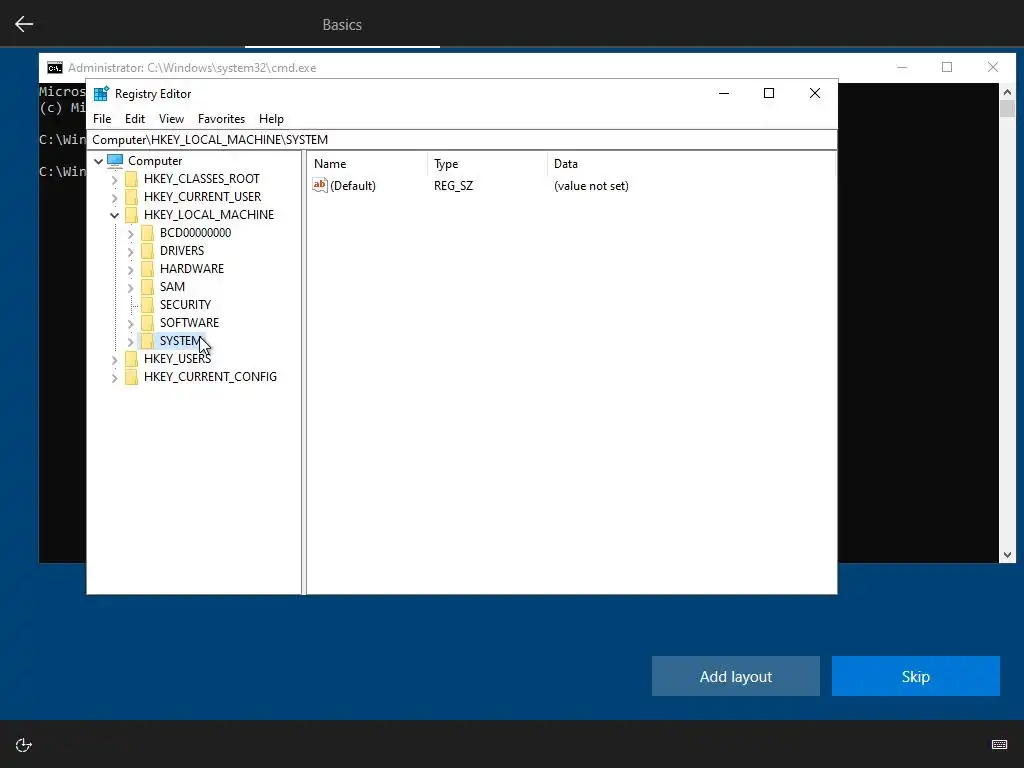
Task: Expand the DRIVERS key
Action: [x=131, y=251]
